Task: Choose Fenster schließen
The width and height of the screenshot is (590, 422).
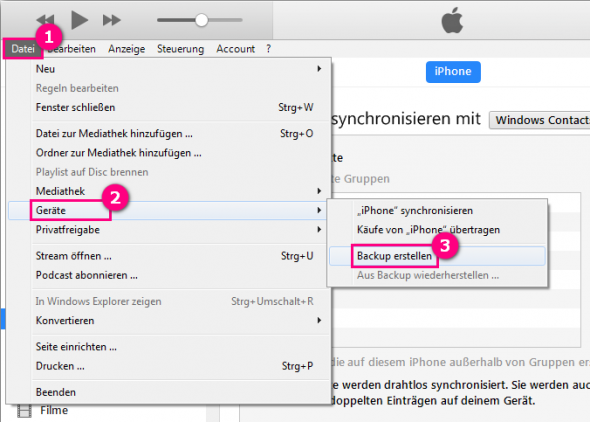Action: click(169, 107)
